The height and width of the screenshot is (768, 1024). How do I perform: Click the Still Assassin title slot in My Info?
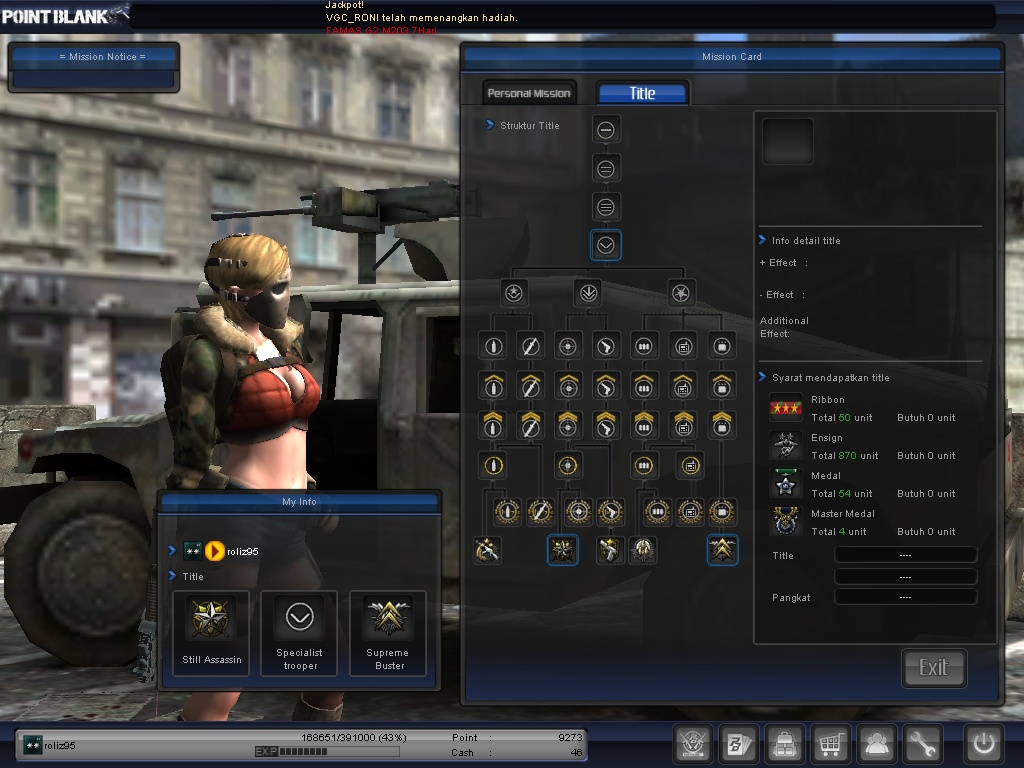pos(211,633)
